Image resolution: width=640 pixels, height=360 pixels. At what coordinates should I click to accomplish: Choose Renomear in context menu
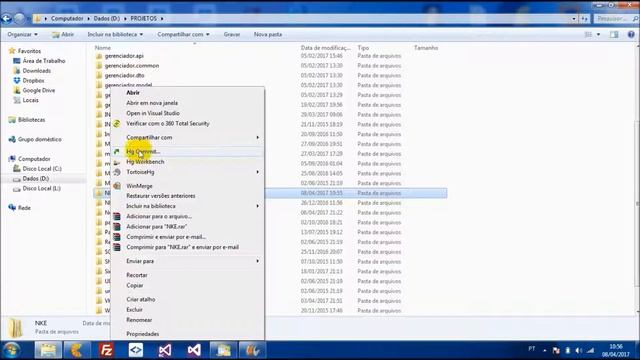pos(139,320)
